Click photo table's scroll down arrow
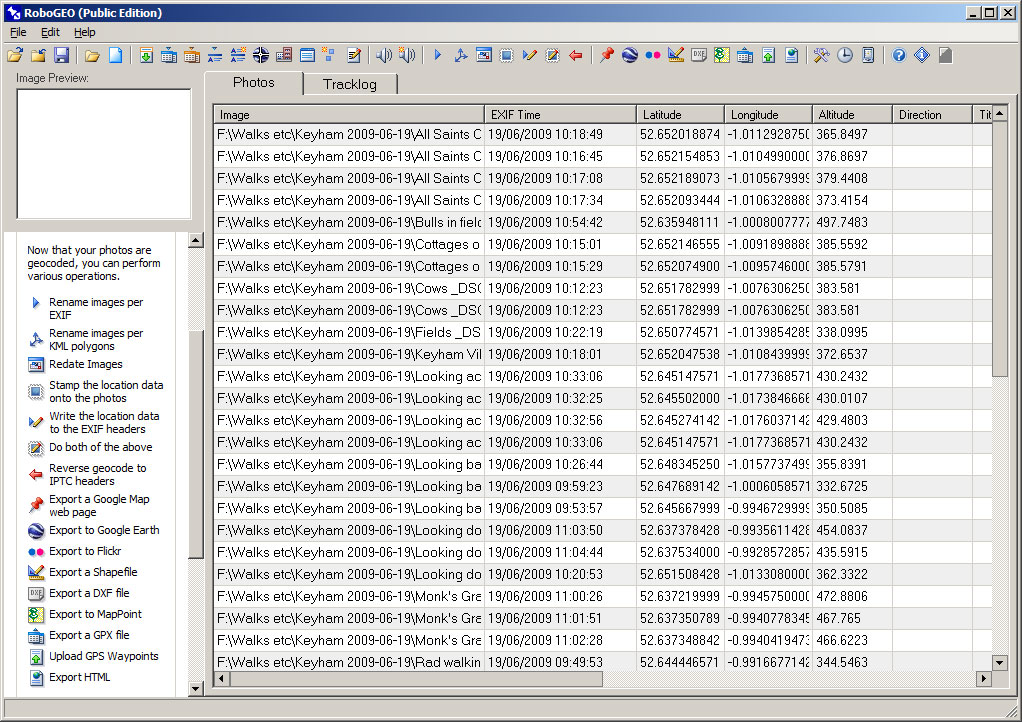The height and width of the screenshot is (722, 1022). click(1000, 663)
